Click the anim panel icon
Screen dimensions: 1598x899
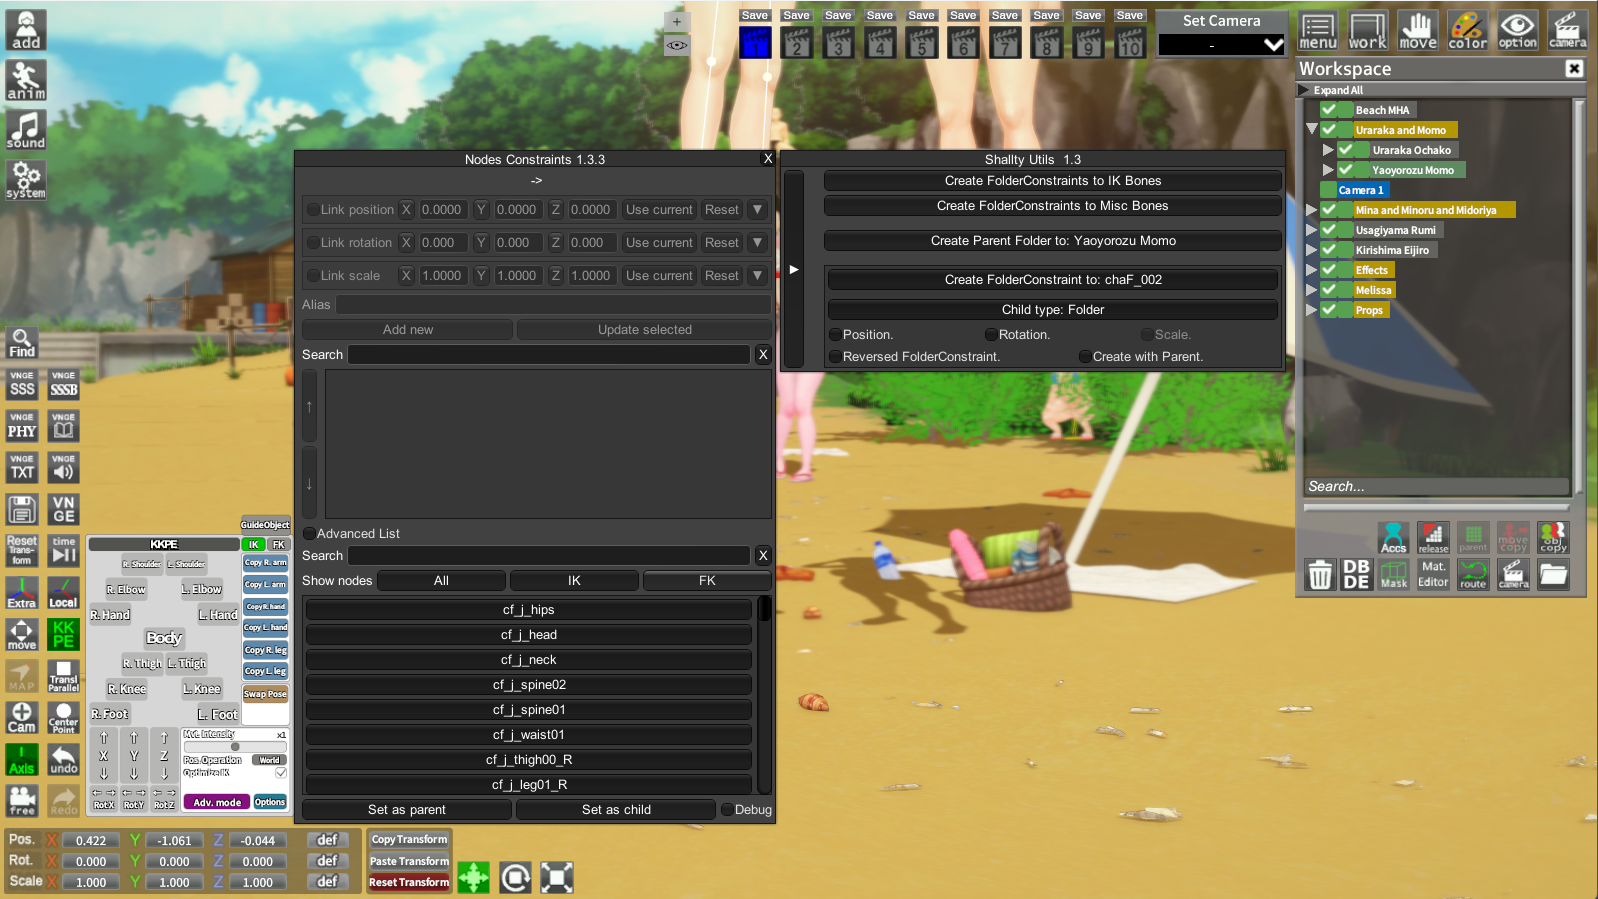(x=26, y=80)
